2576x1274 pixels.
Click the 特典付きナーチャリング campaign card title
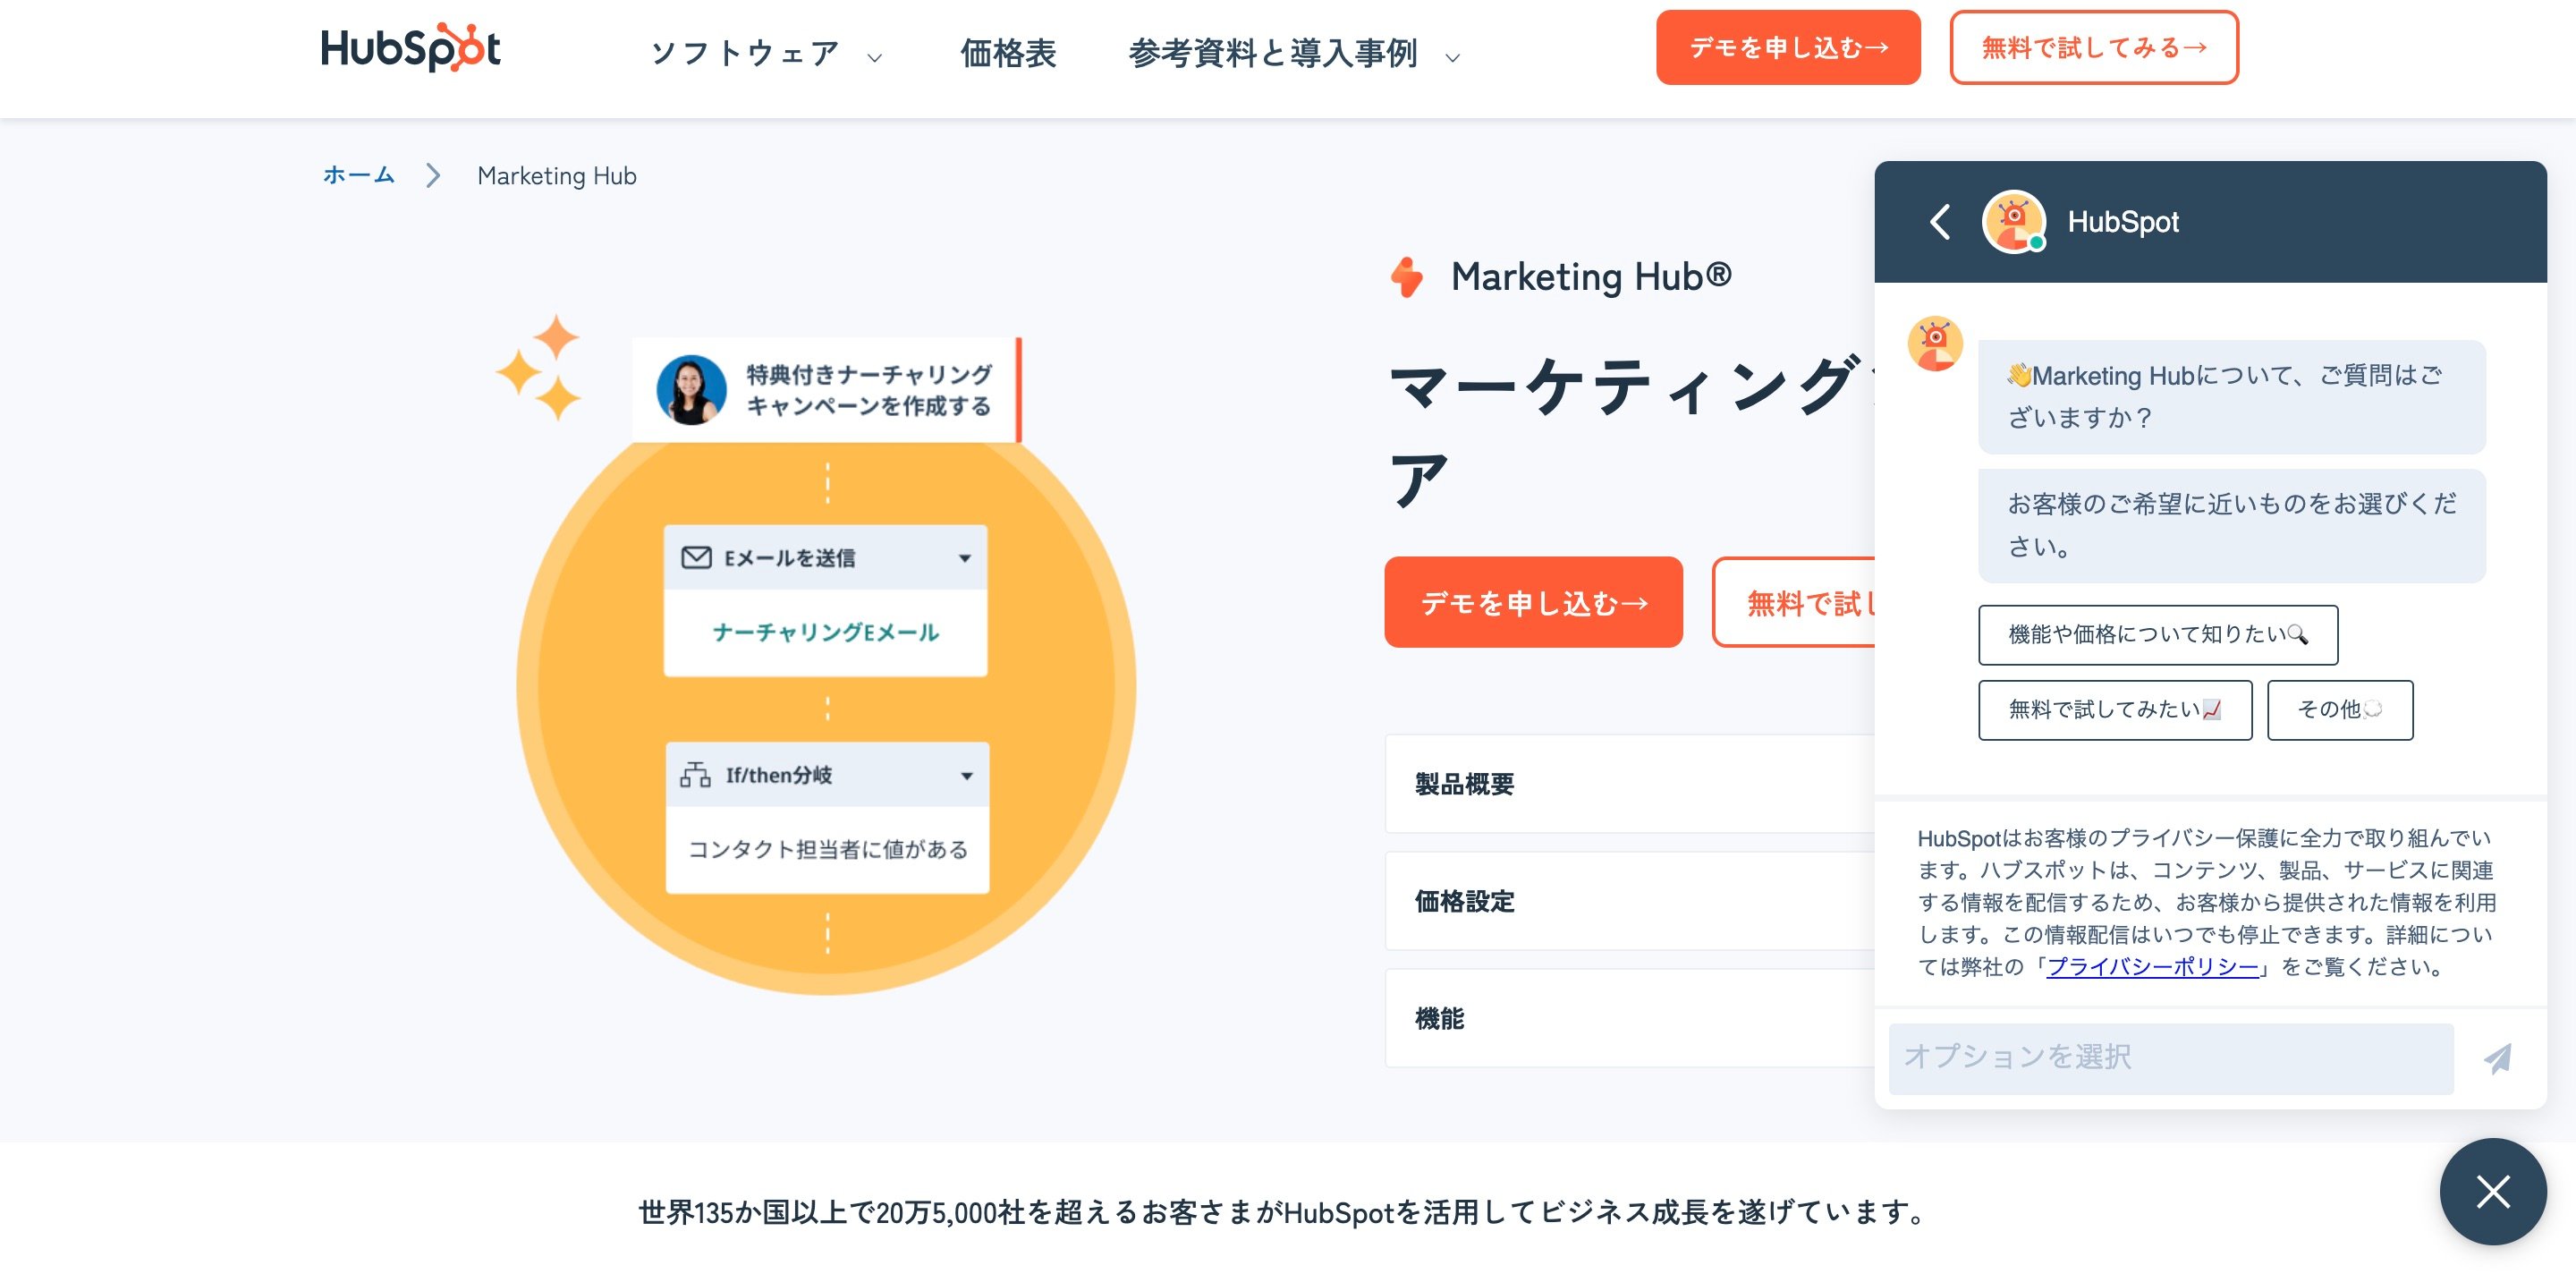coord(868,390)
